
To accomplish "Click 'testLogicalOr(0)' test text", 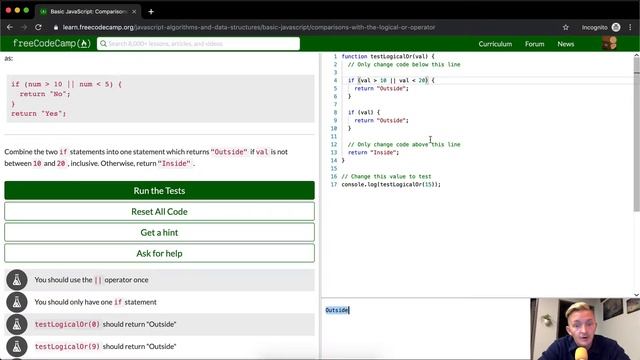I will (67, 324).
